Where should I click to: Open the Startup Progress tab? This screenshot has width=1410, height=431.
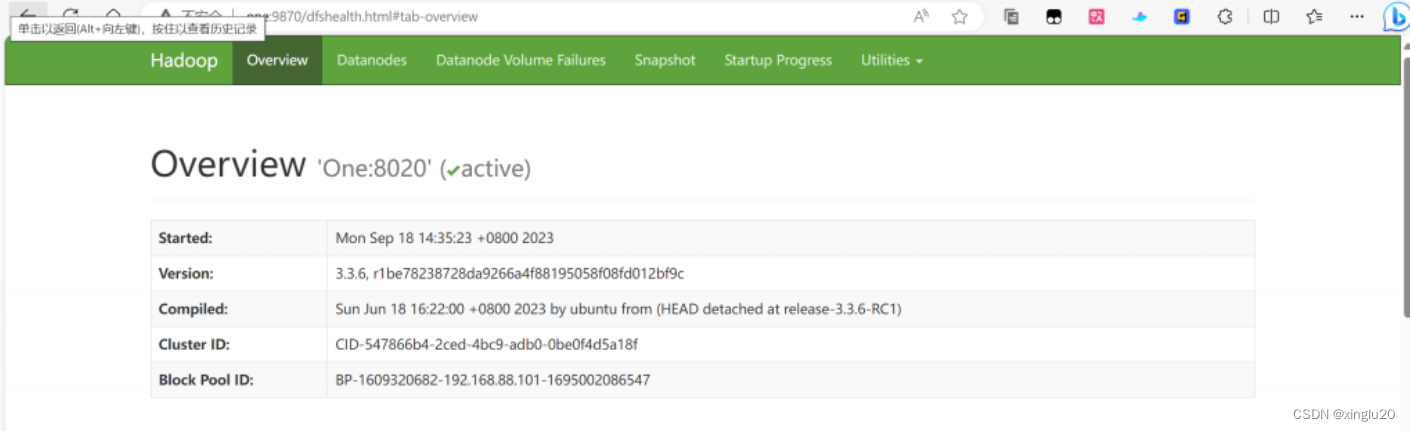pos(778,60)
